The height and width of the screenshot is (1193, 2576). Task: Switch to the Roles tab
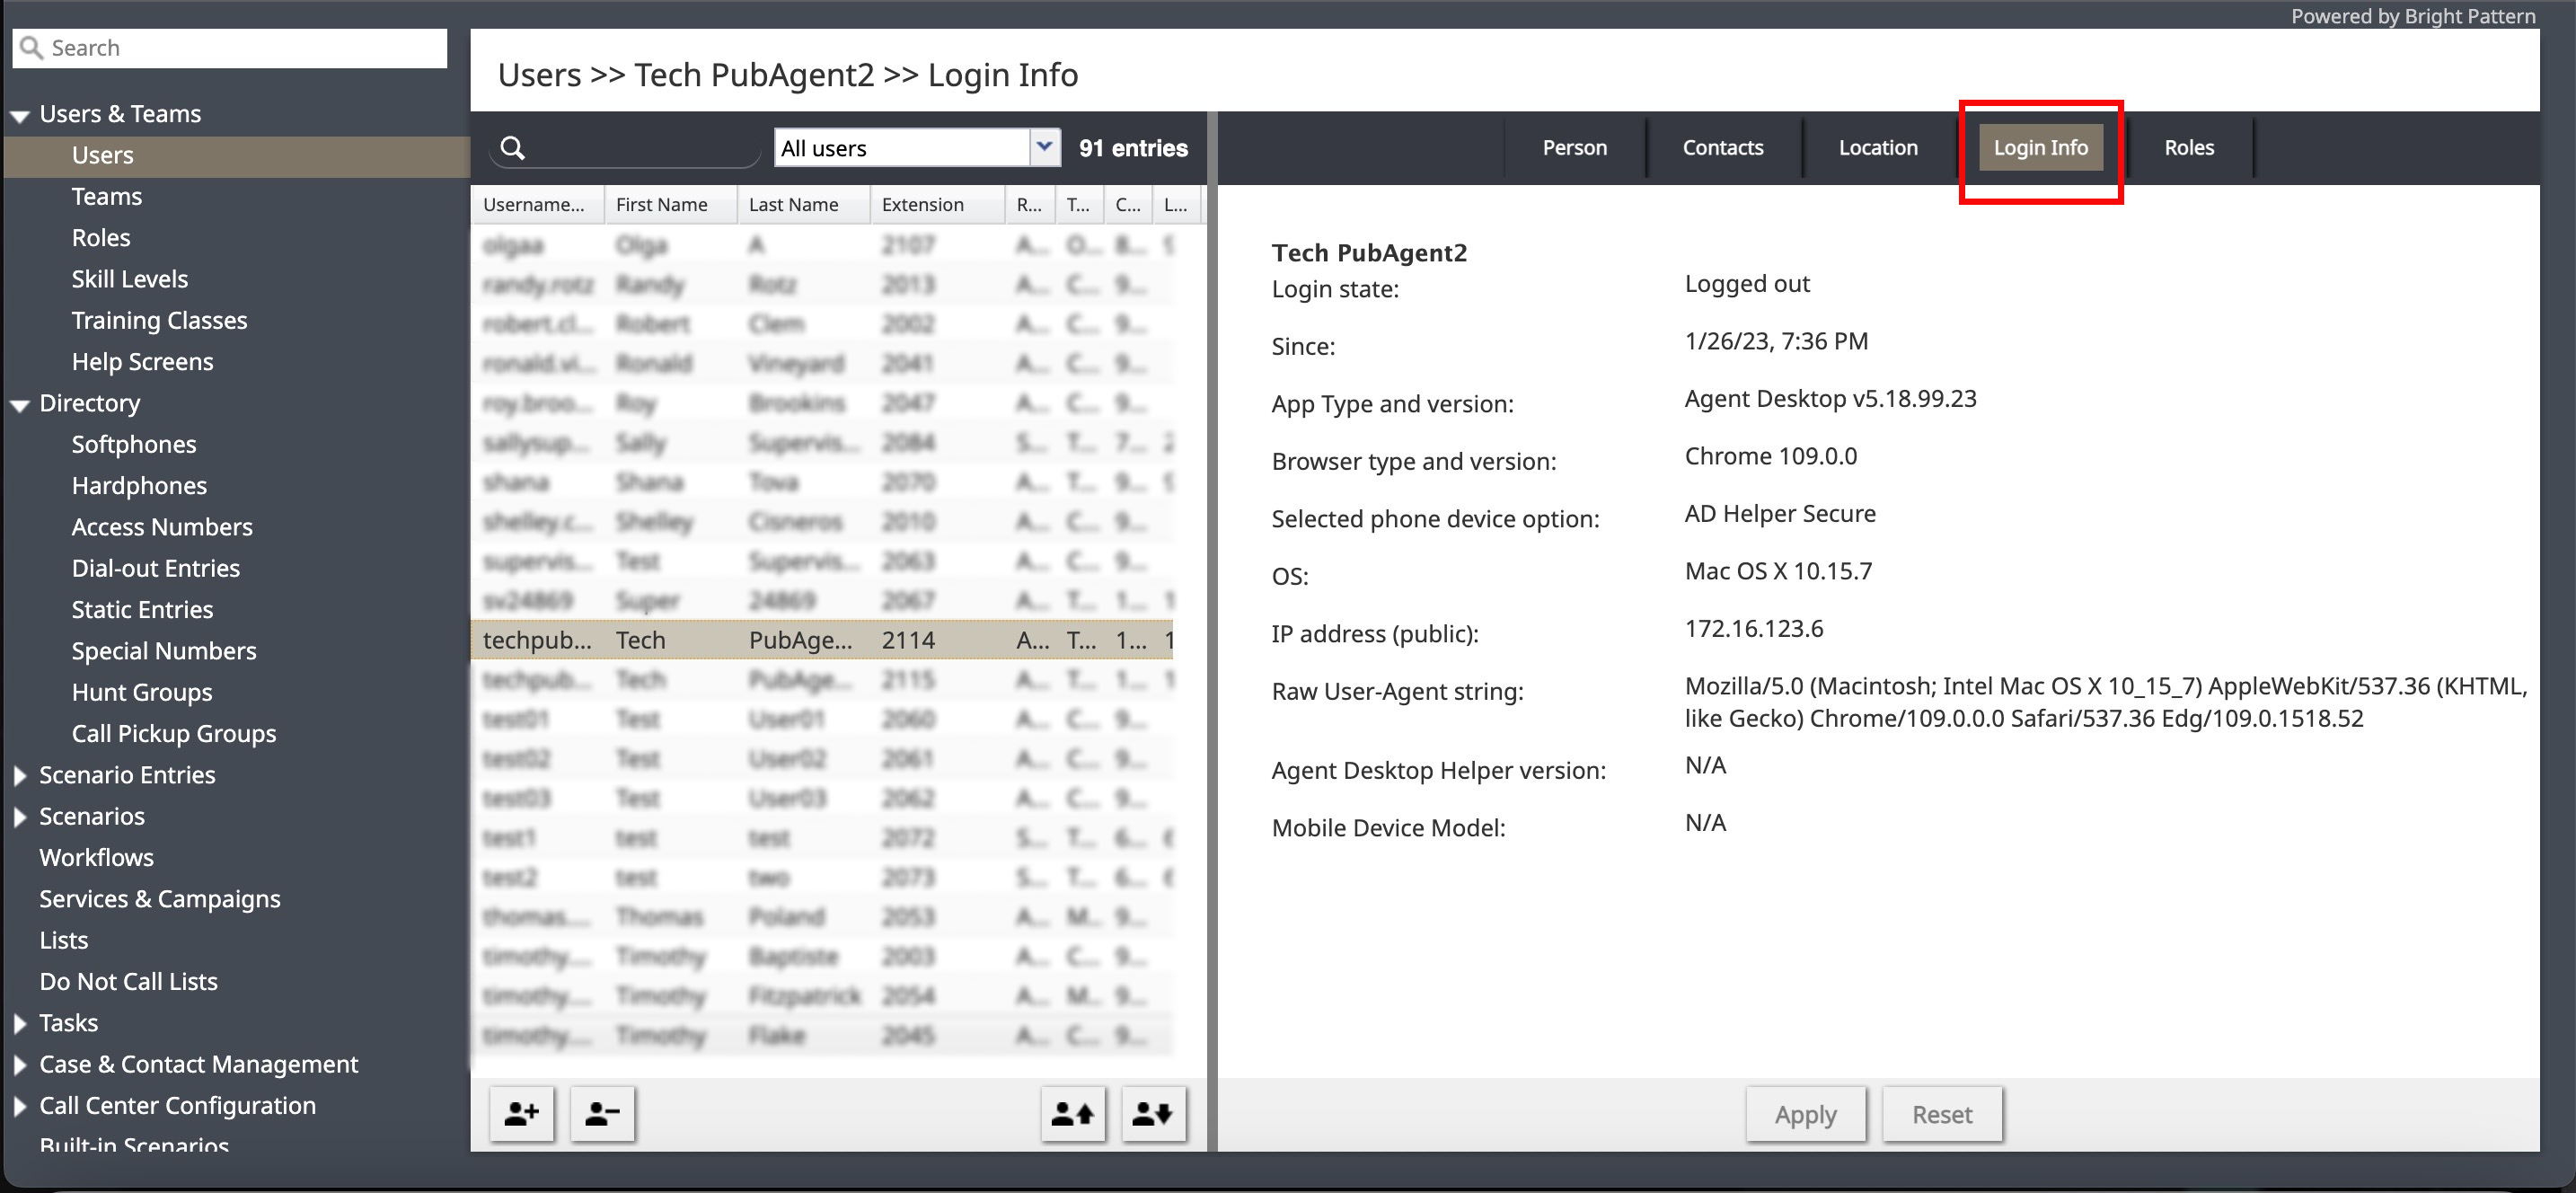pyautogui.click(x=2188, y=147)
